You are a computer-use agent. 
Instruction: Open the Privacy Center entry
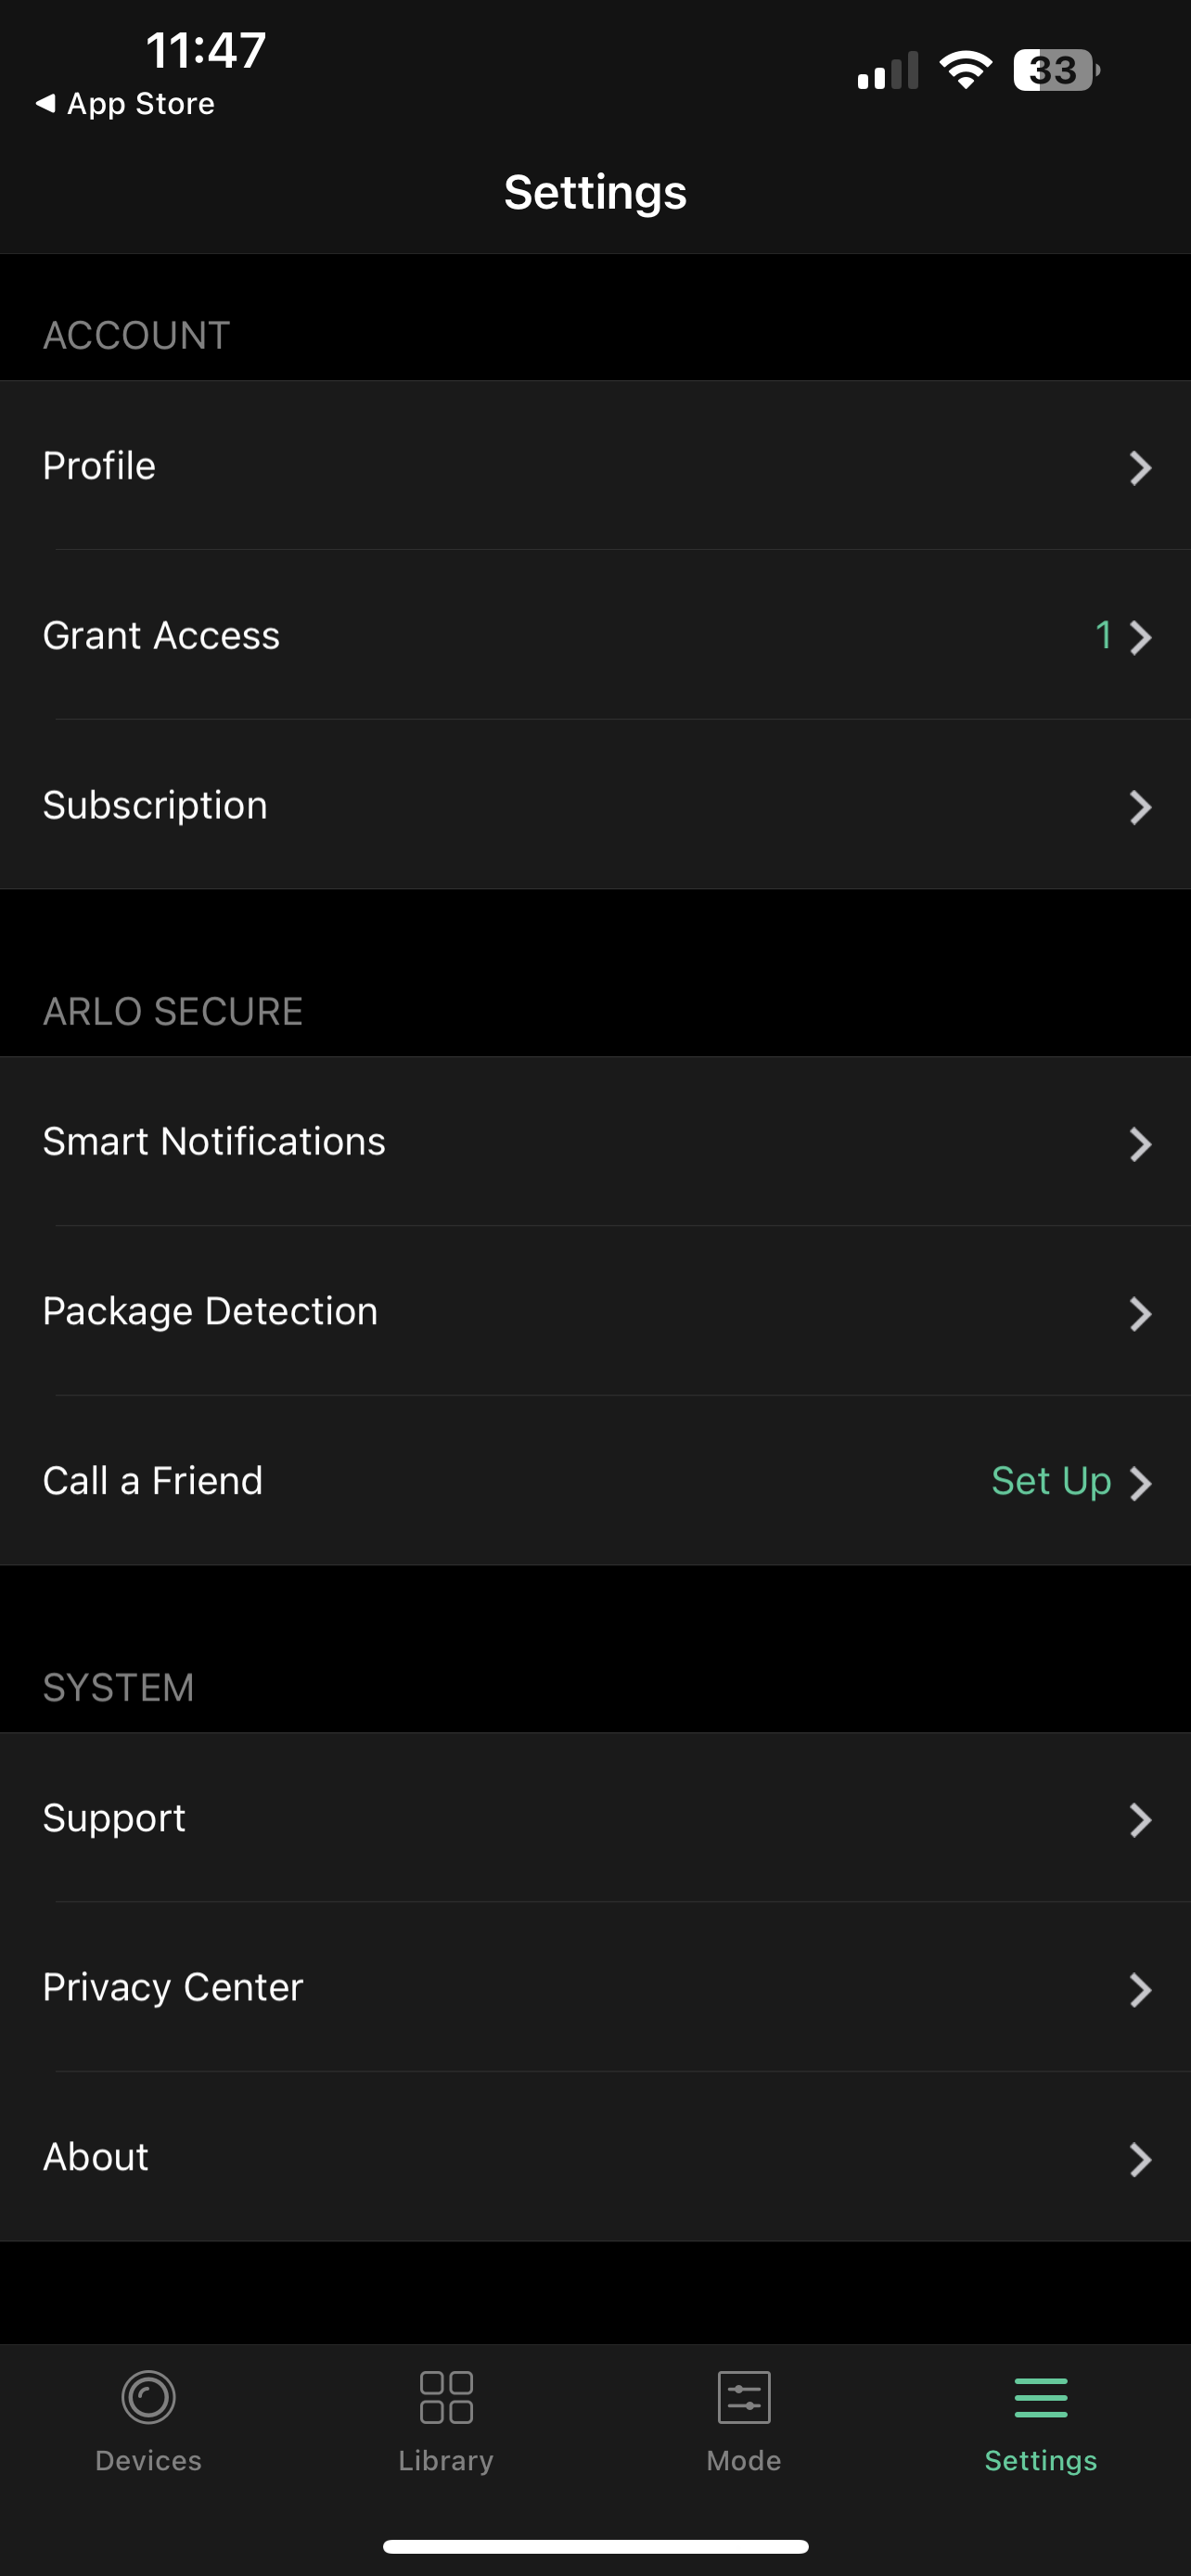coord(173,1987)
